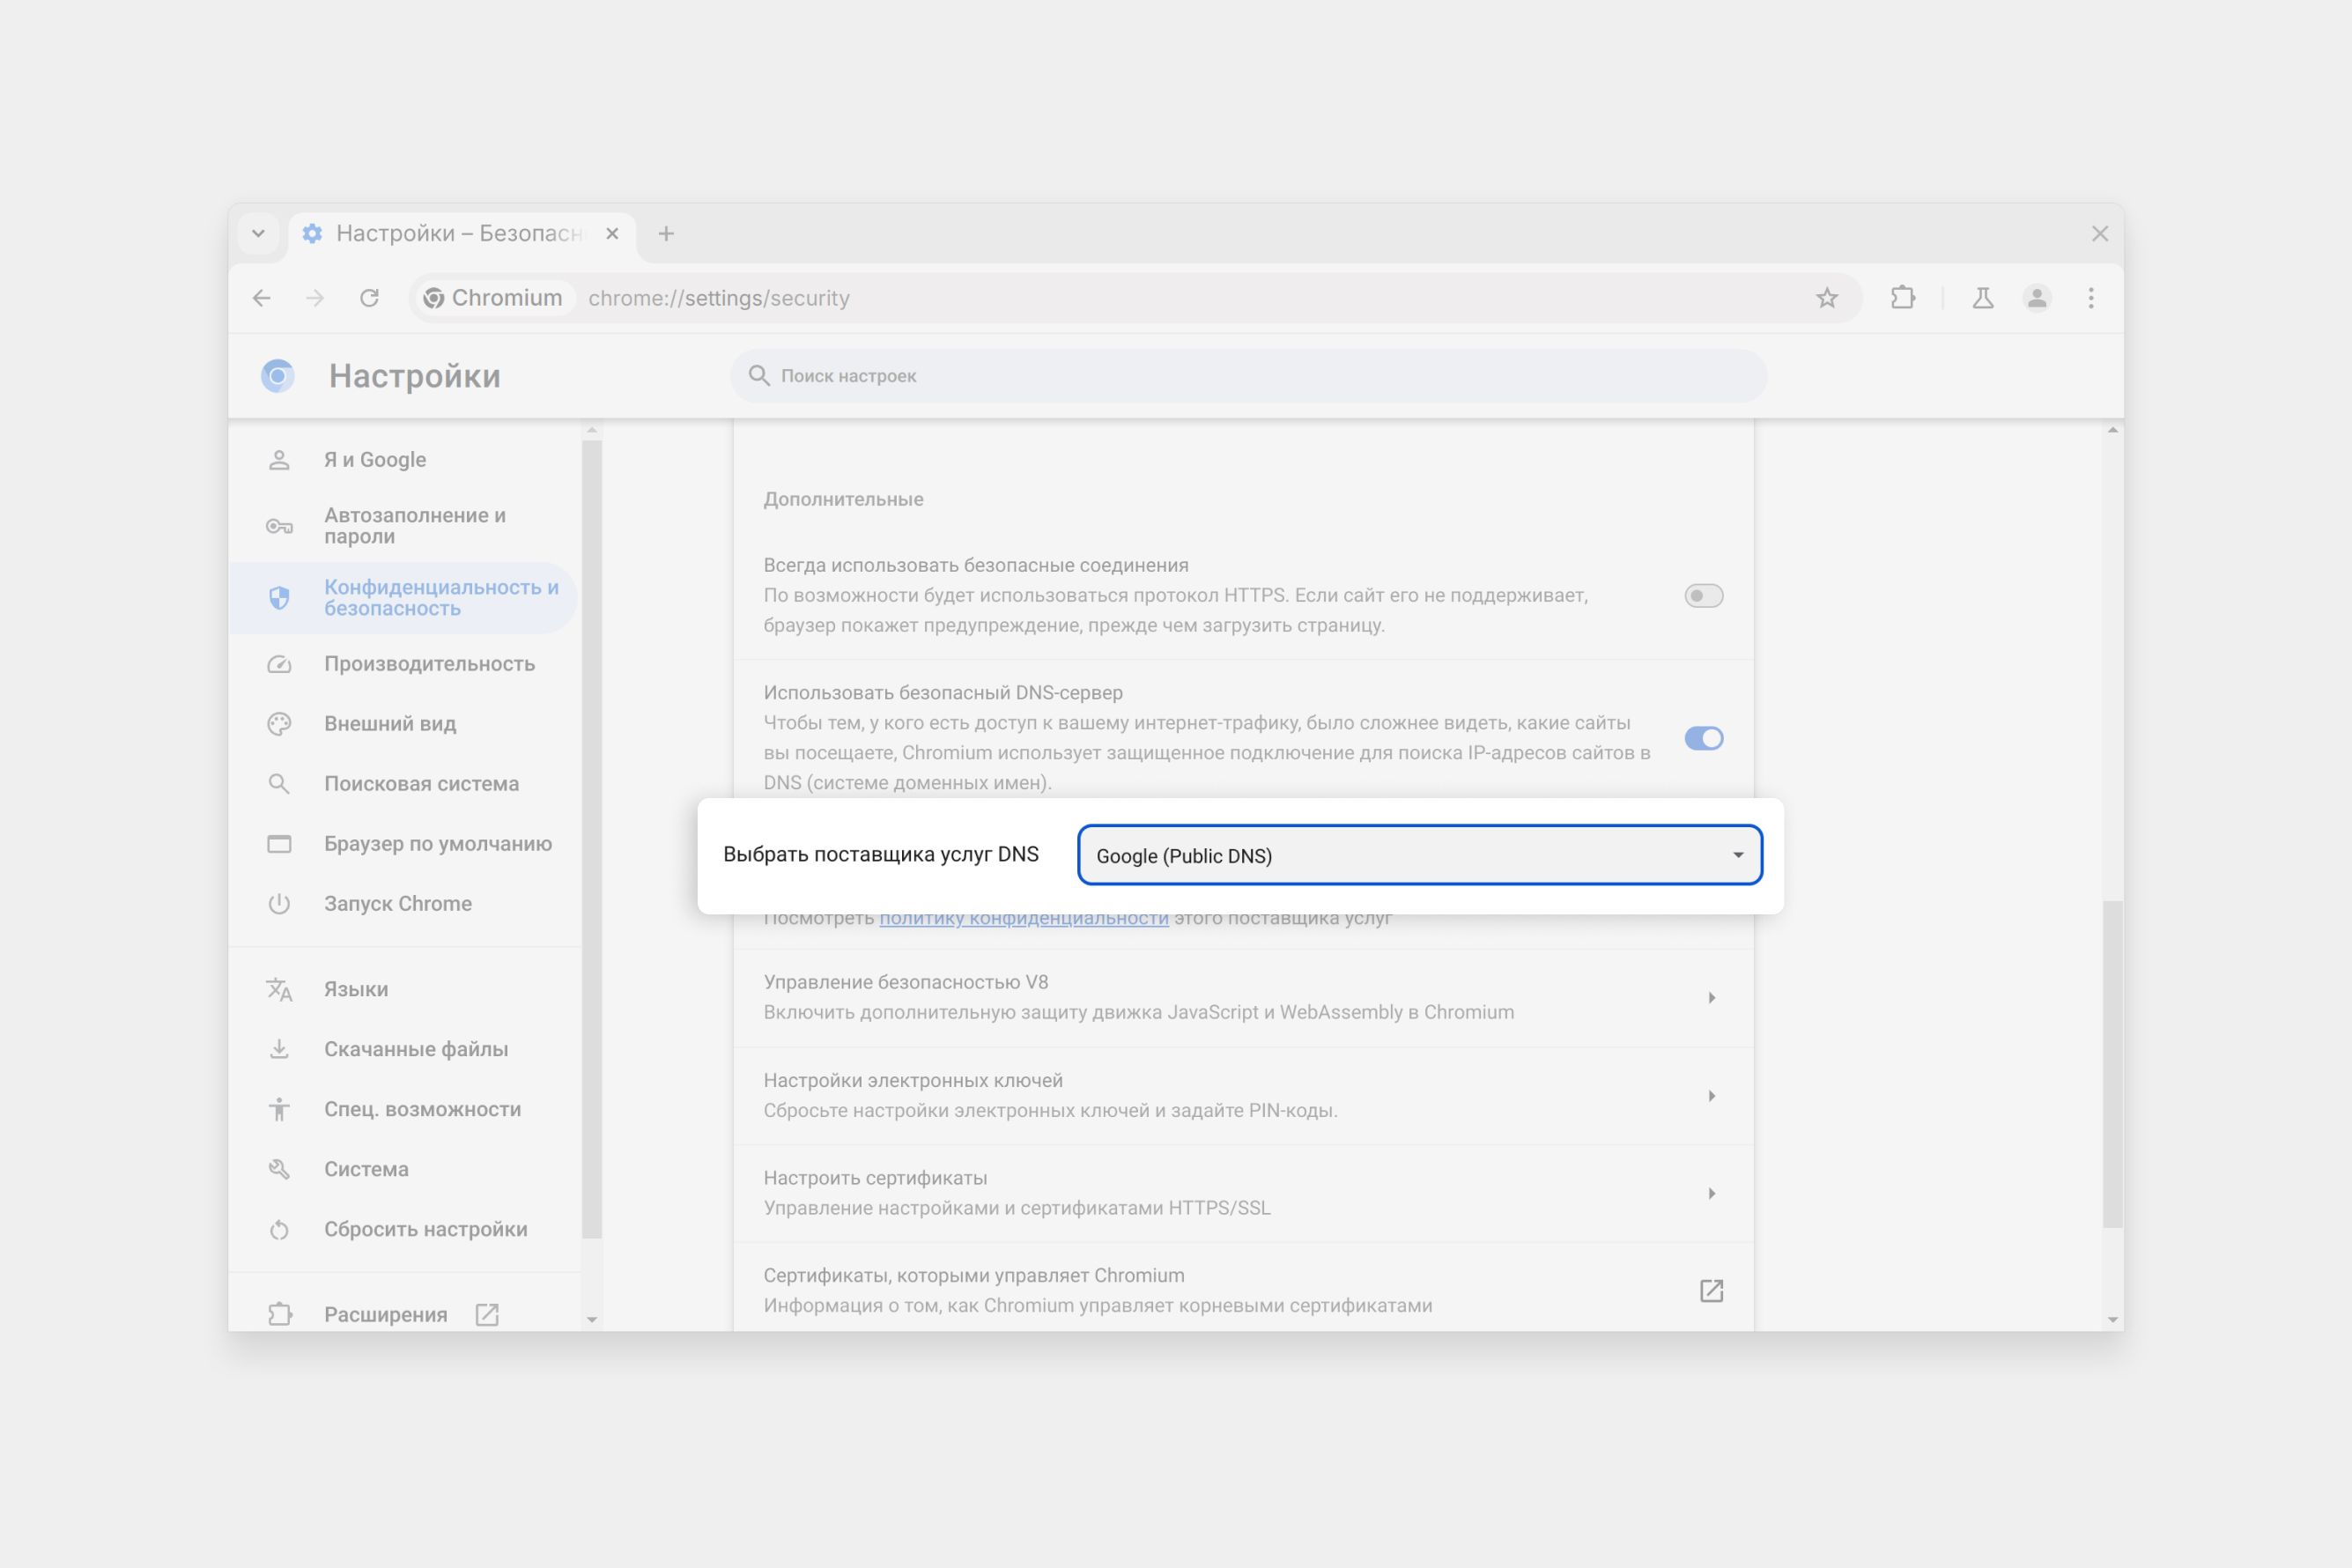2352x1568 pixels.
Task: Open the DNS provider dropdown
Action: pyautogui.click(x=1419, y=855)
